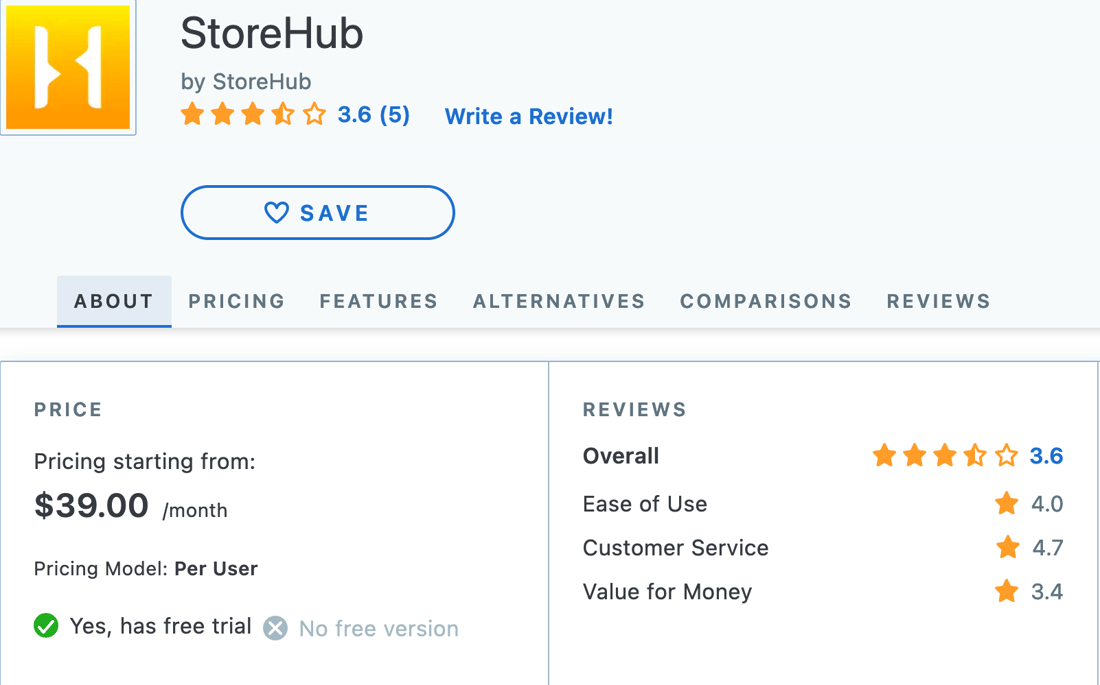Click the star beside the Value for Money rating
The width and height of the screenshot is (1100, 685).
[1006, 592]
